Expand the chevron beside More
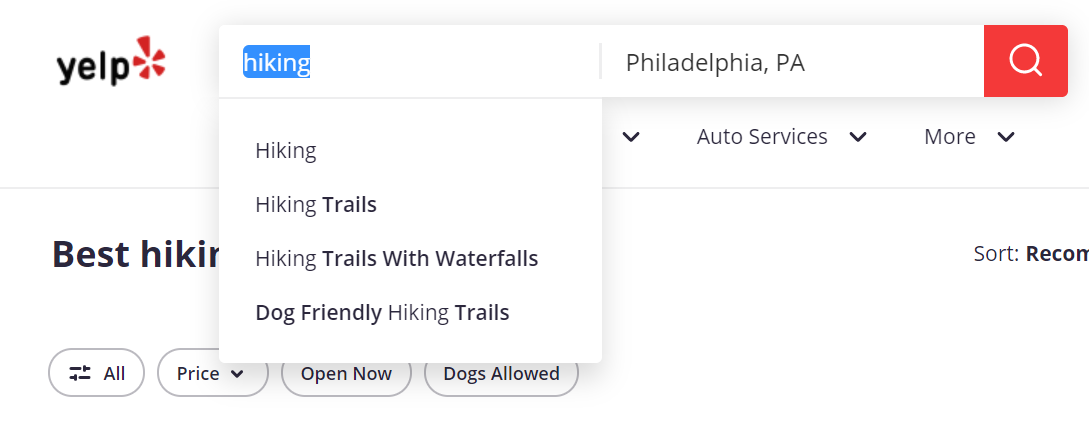Screen dimensions: 1089x424 pos(1006,137)
